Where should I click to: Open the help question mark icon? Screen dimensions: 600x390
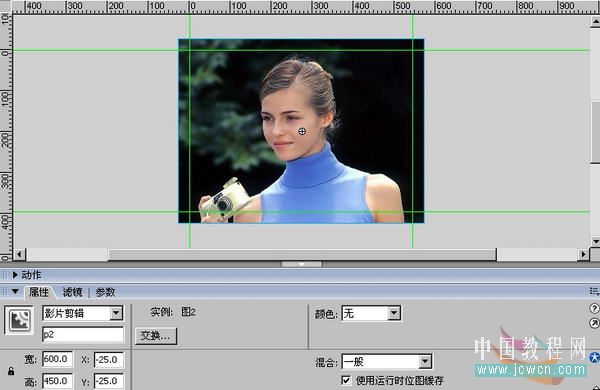coord(594,308)
